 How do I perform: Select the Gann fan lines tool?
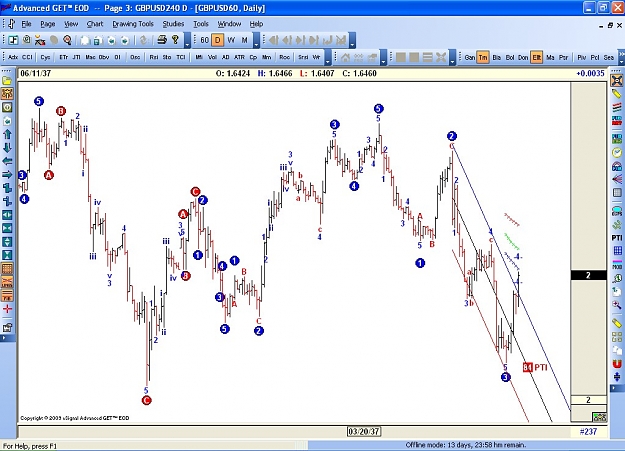pos(617,179)
